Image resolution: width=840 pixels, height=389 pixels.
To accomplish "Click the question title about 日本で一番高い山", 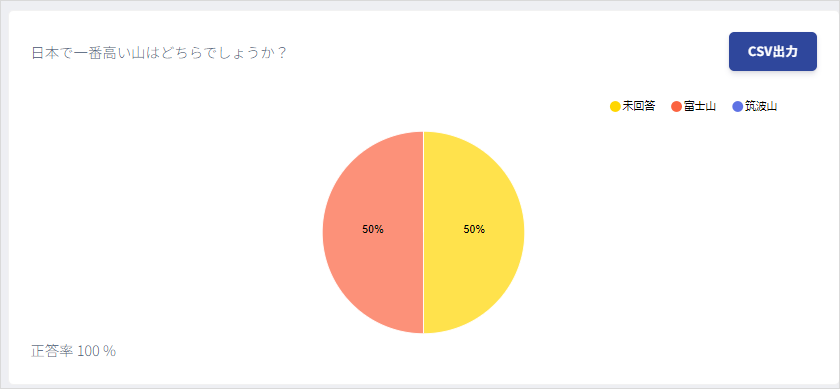I will pyautogui.click(x=159, y=53).
